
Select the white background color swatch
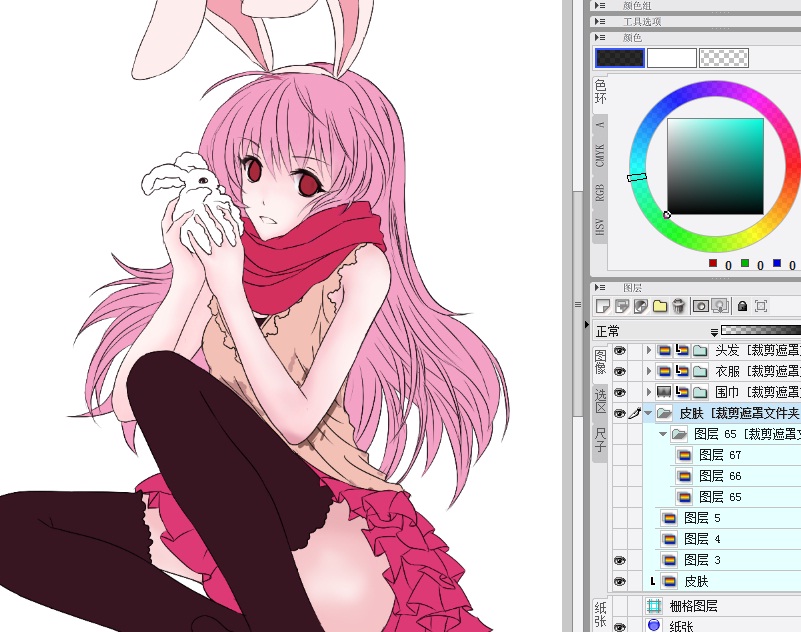tap(672, 58)
